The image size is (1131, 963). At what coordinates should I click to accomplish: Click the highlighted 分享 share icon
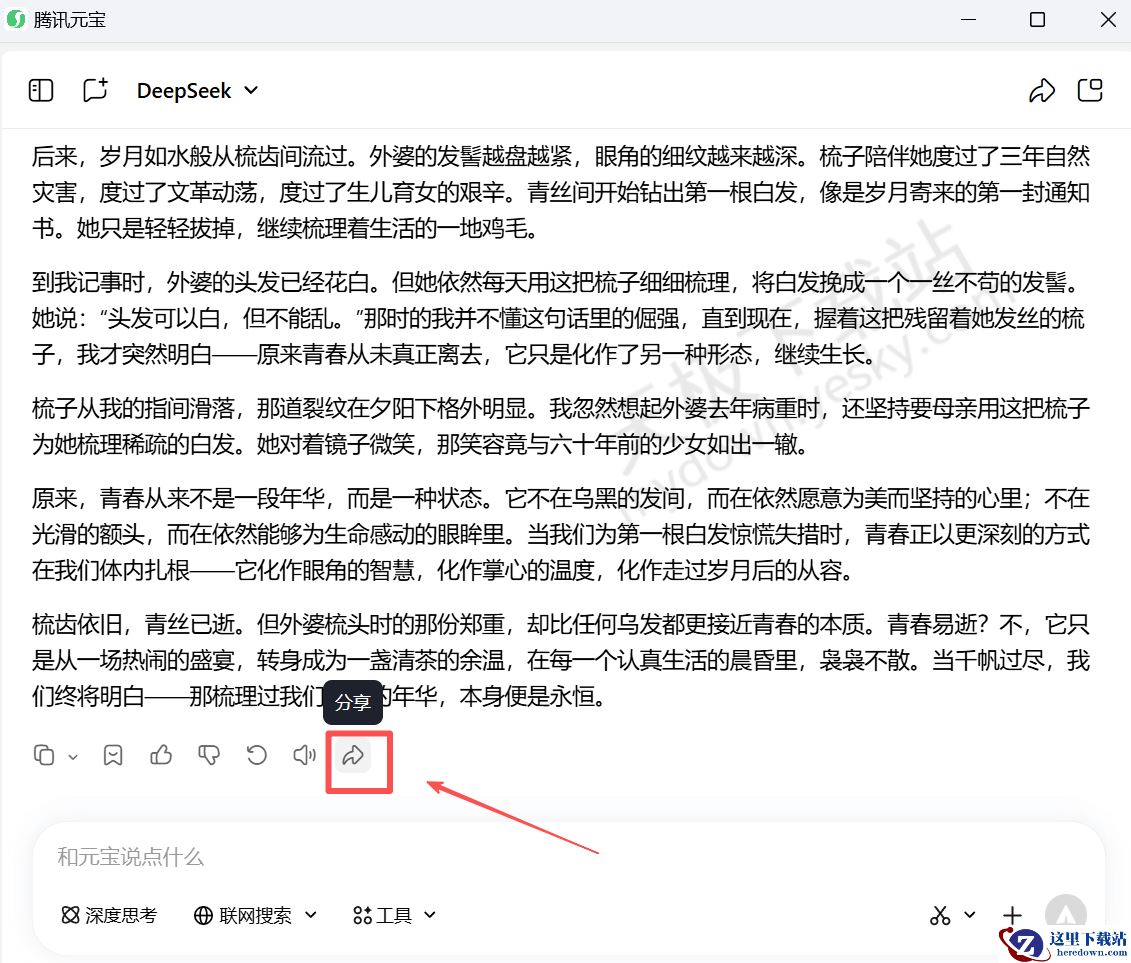click(x=353, y=756)
